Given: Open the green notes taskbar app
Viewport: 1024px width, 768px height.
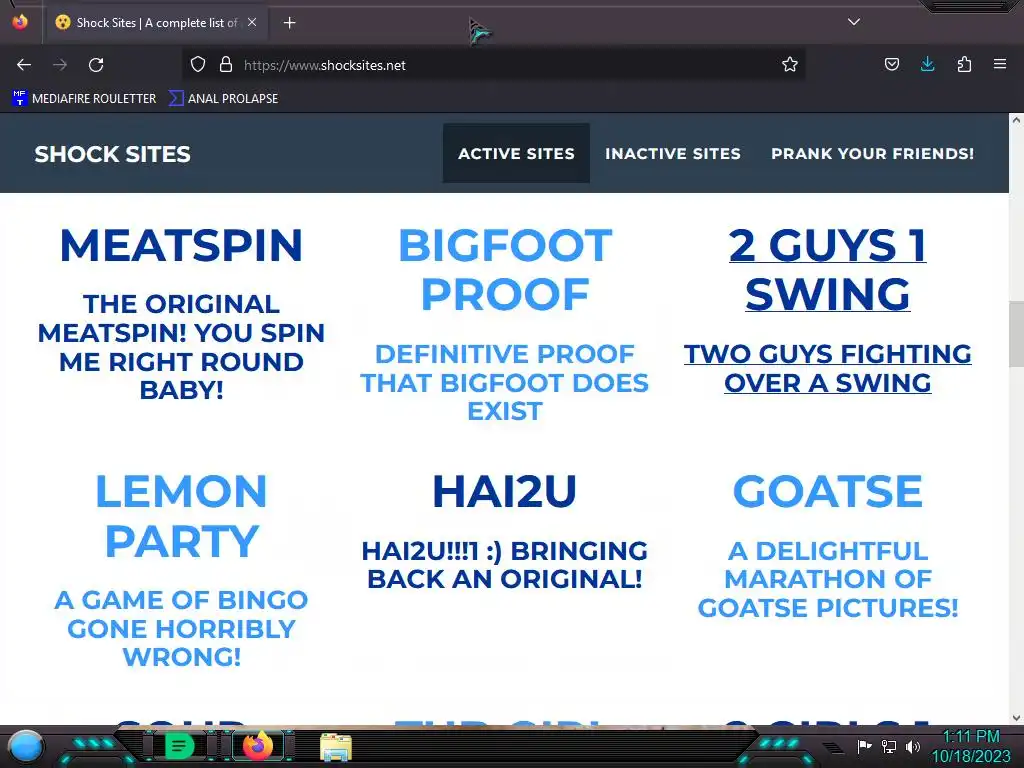Looking at the screenshot, I should [179, 746].
